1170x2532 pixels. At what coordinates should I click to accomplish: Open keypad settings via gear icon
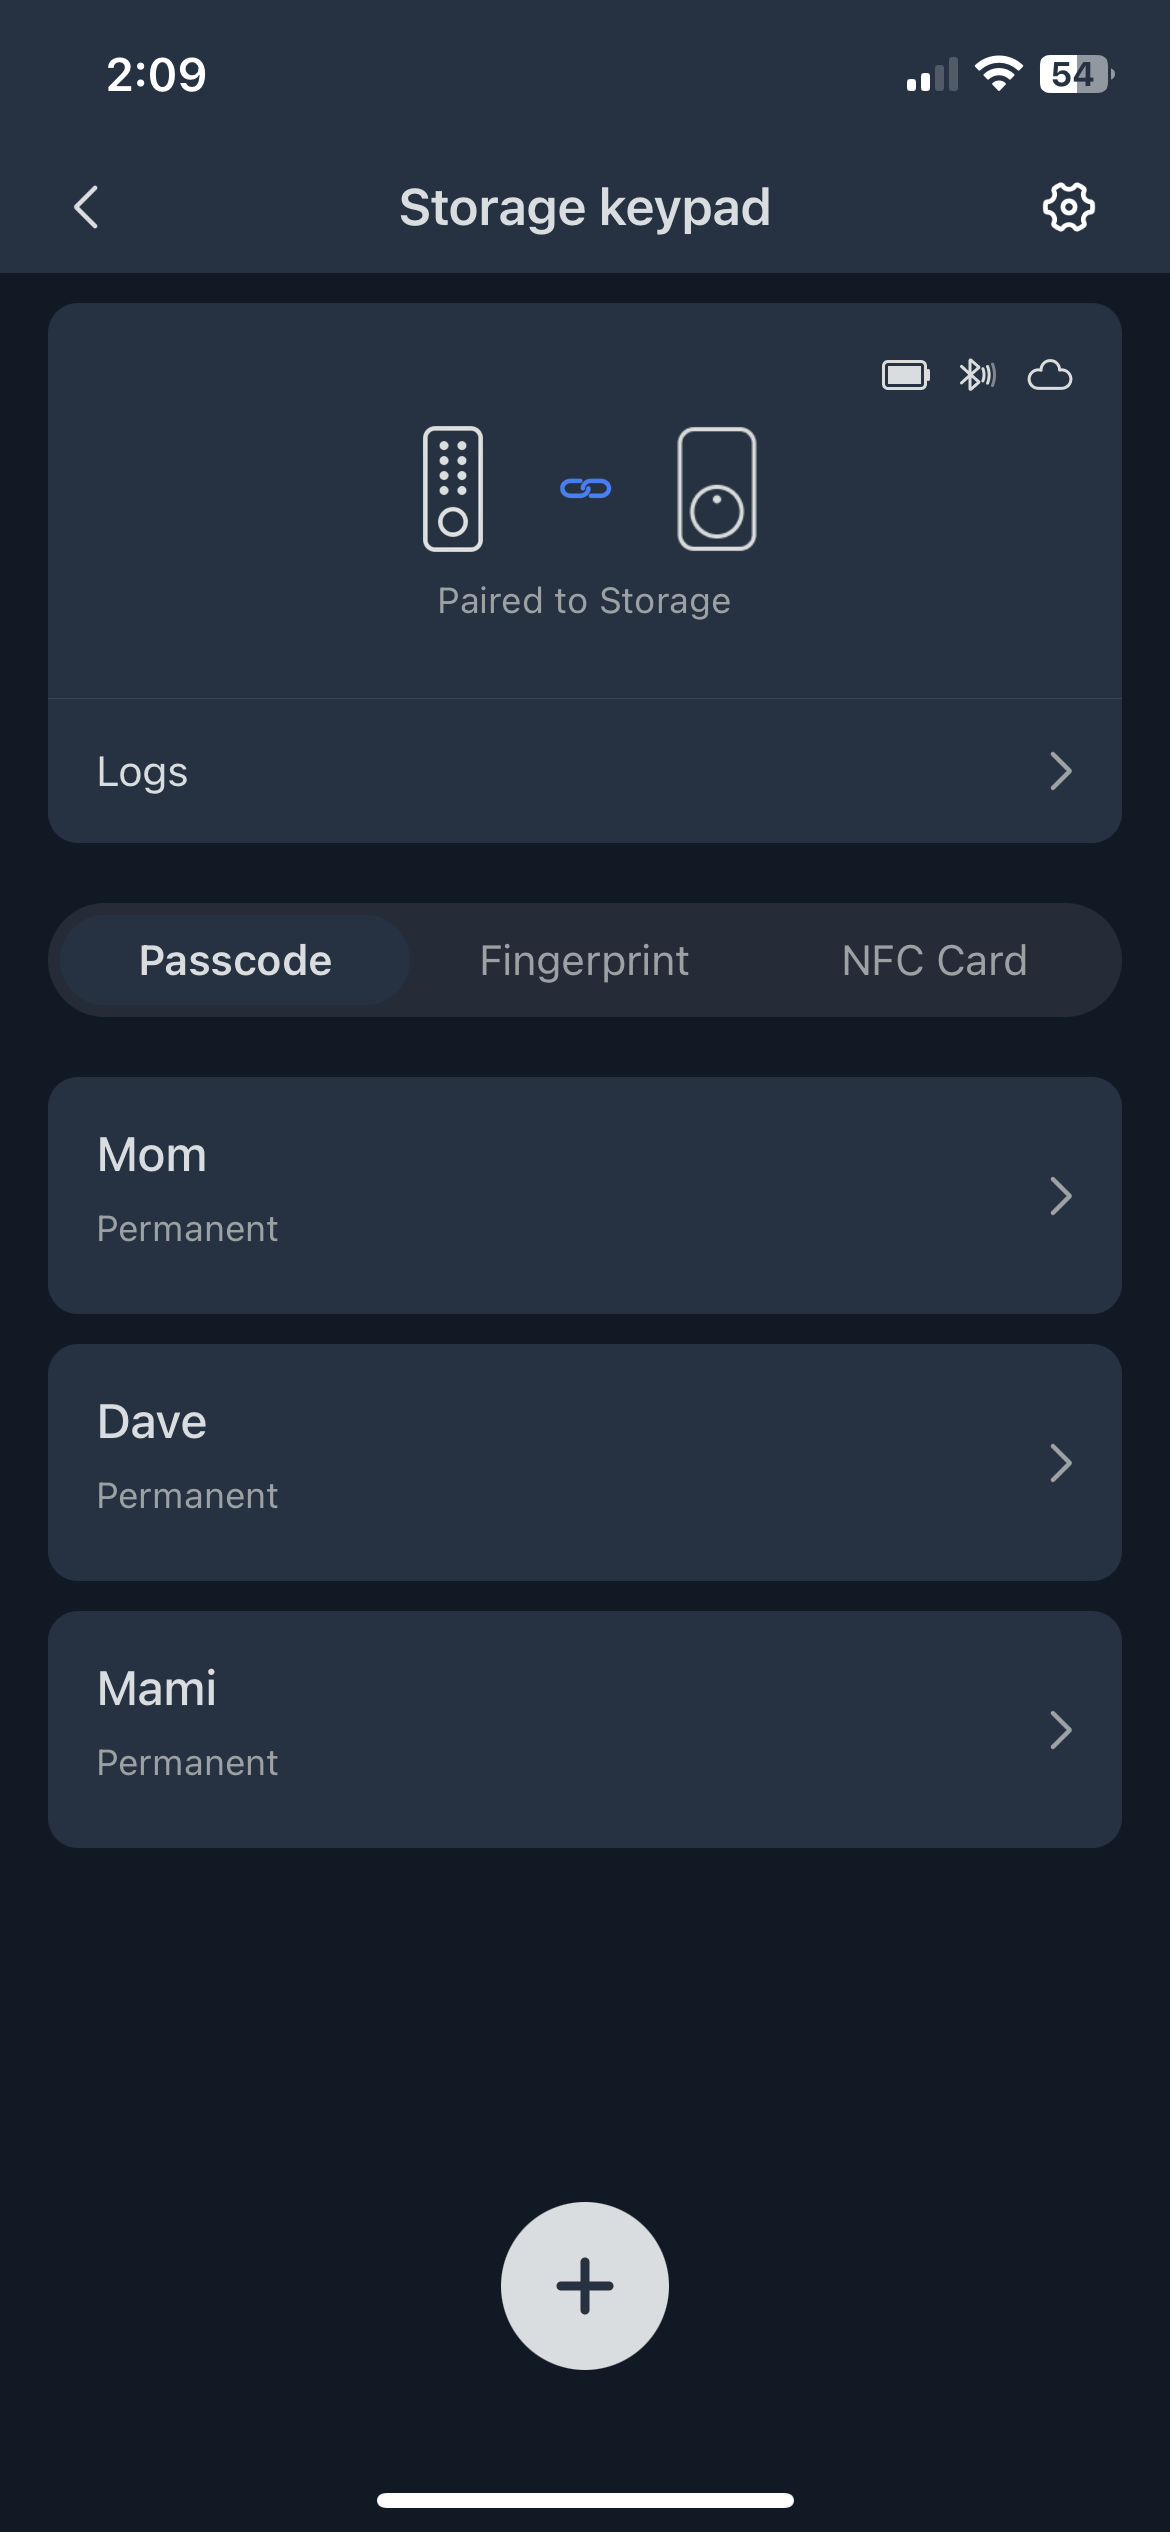click(x=1067, y=207)
